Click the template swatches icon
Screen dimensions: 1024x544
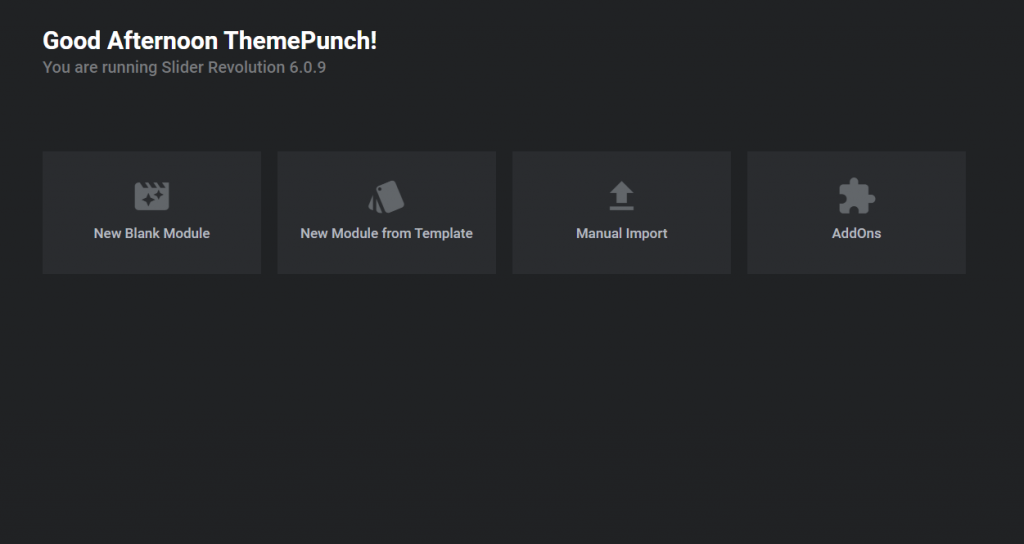click(386, 197)
